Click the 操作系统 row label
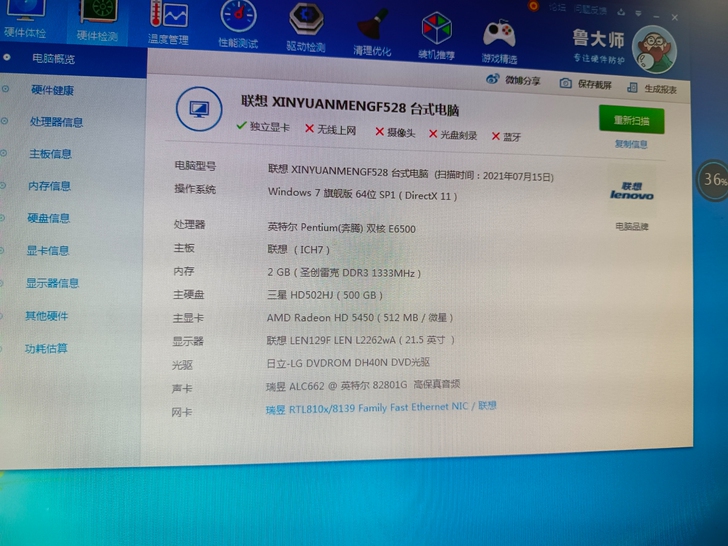 coord(195,189)
